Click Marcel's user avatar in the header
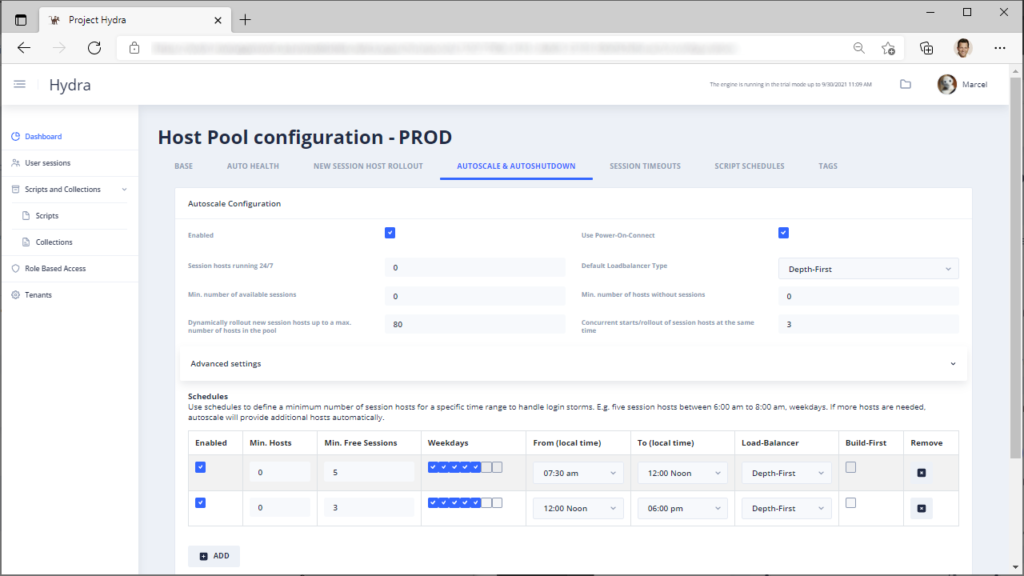This screenshot has height=576, width=1024. click(x=947, y=84)
